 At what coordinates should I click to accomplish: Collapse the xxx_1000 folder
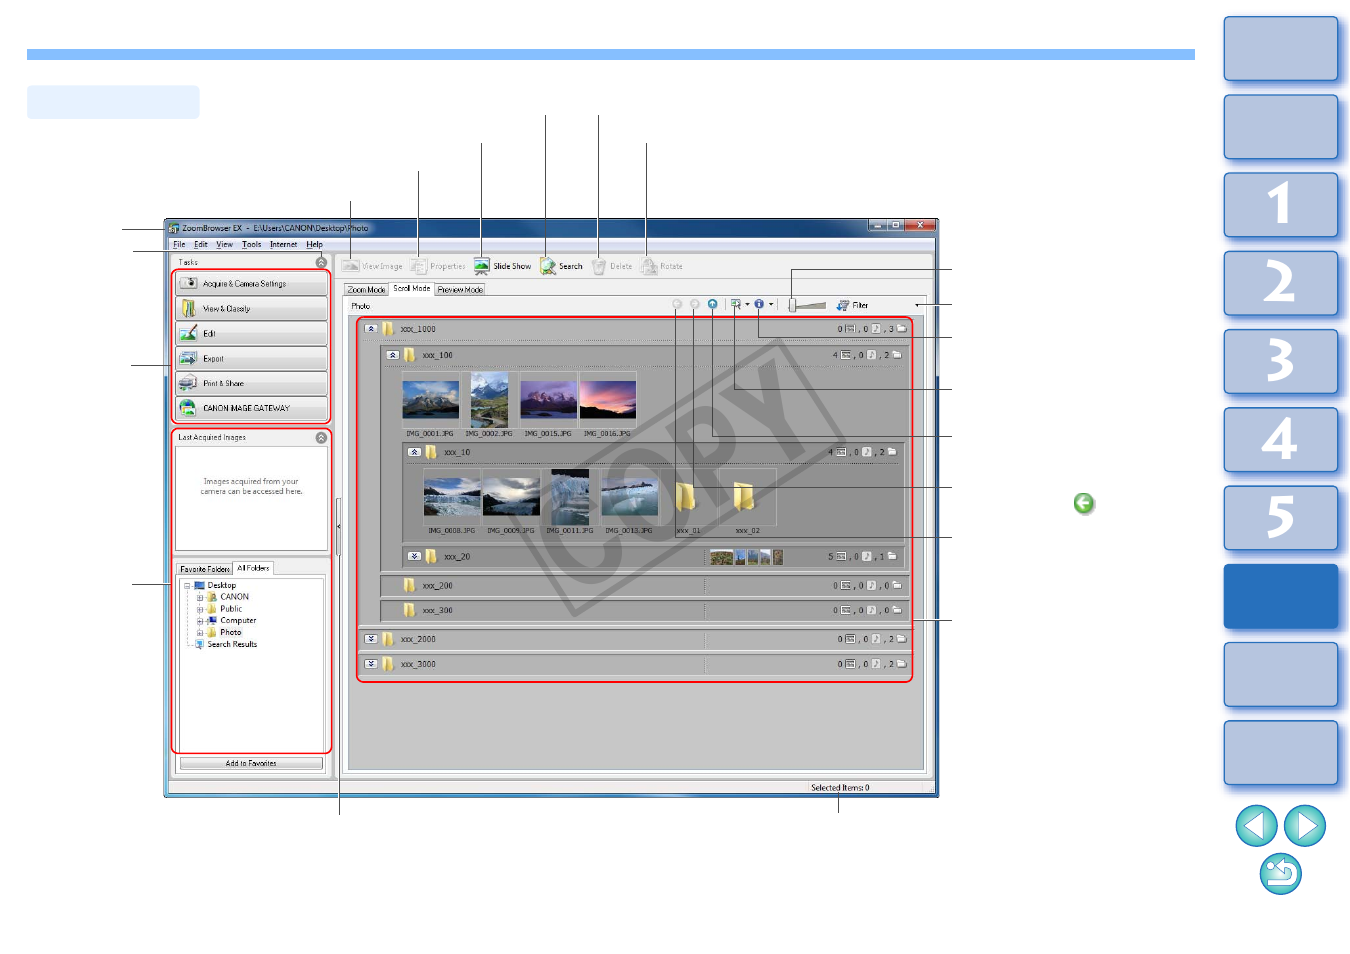(x=371, y=329)
